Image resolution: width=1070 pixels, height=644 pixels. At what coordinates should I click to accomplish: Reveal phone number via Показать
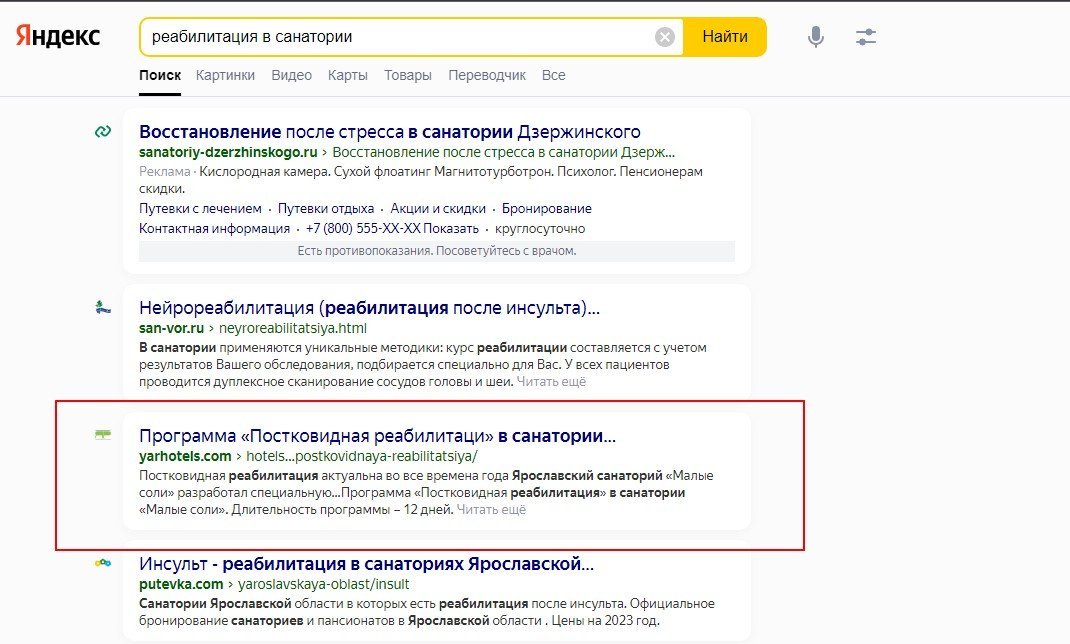pos(451,229)
